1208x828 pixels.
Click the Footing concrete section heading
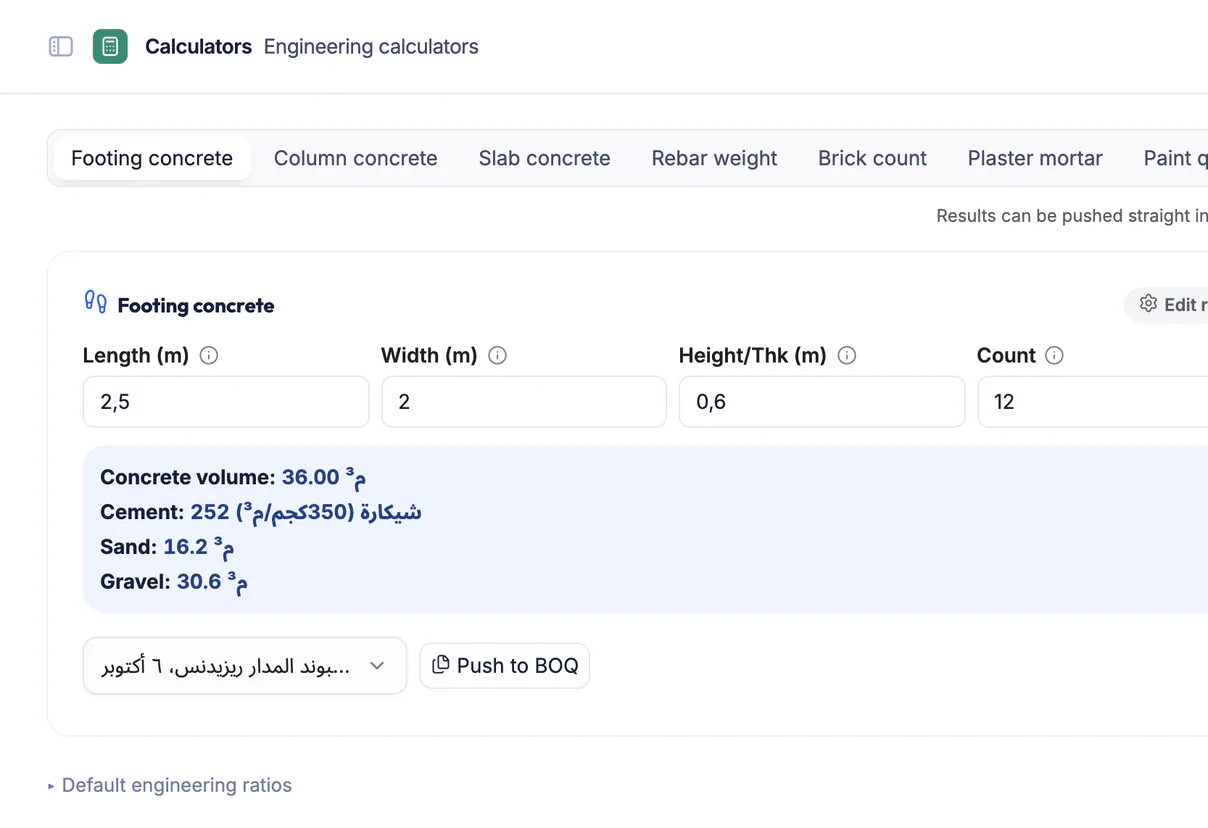pos(196,306)
